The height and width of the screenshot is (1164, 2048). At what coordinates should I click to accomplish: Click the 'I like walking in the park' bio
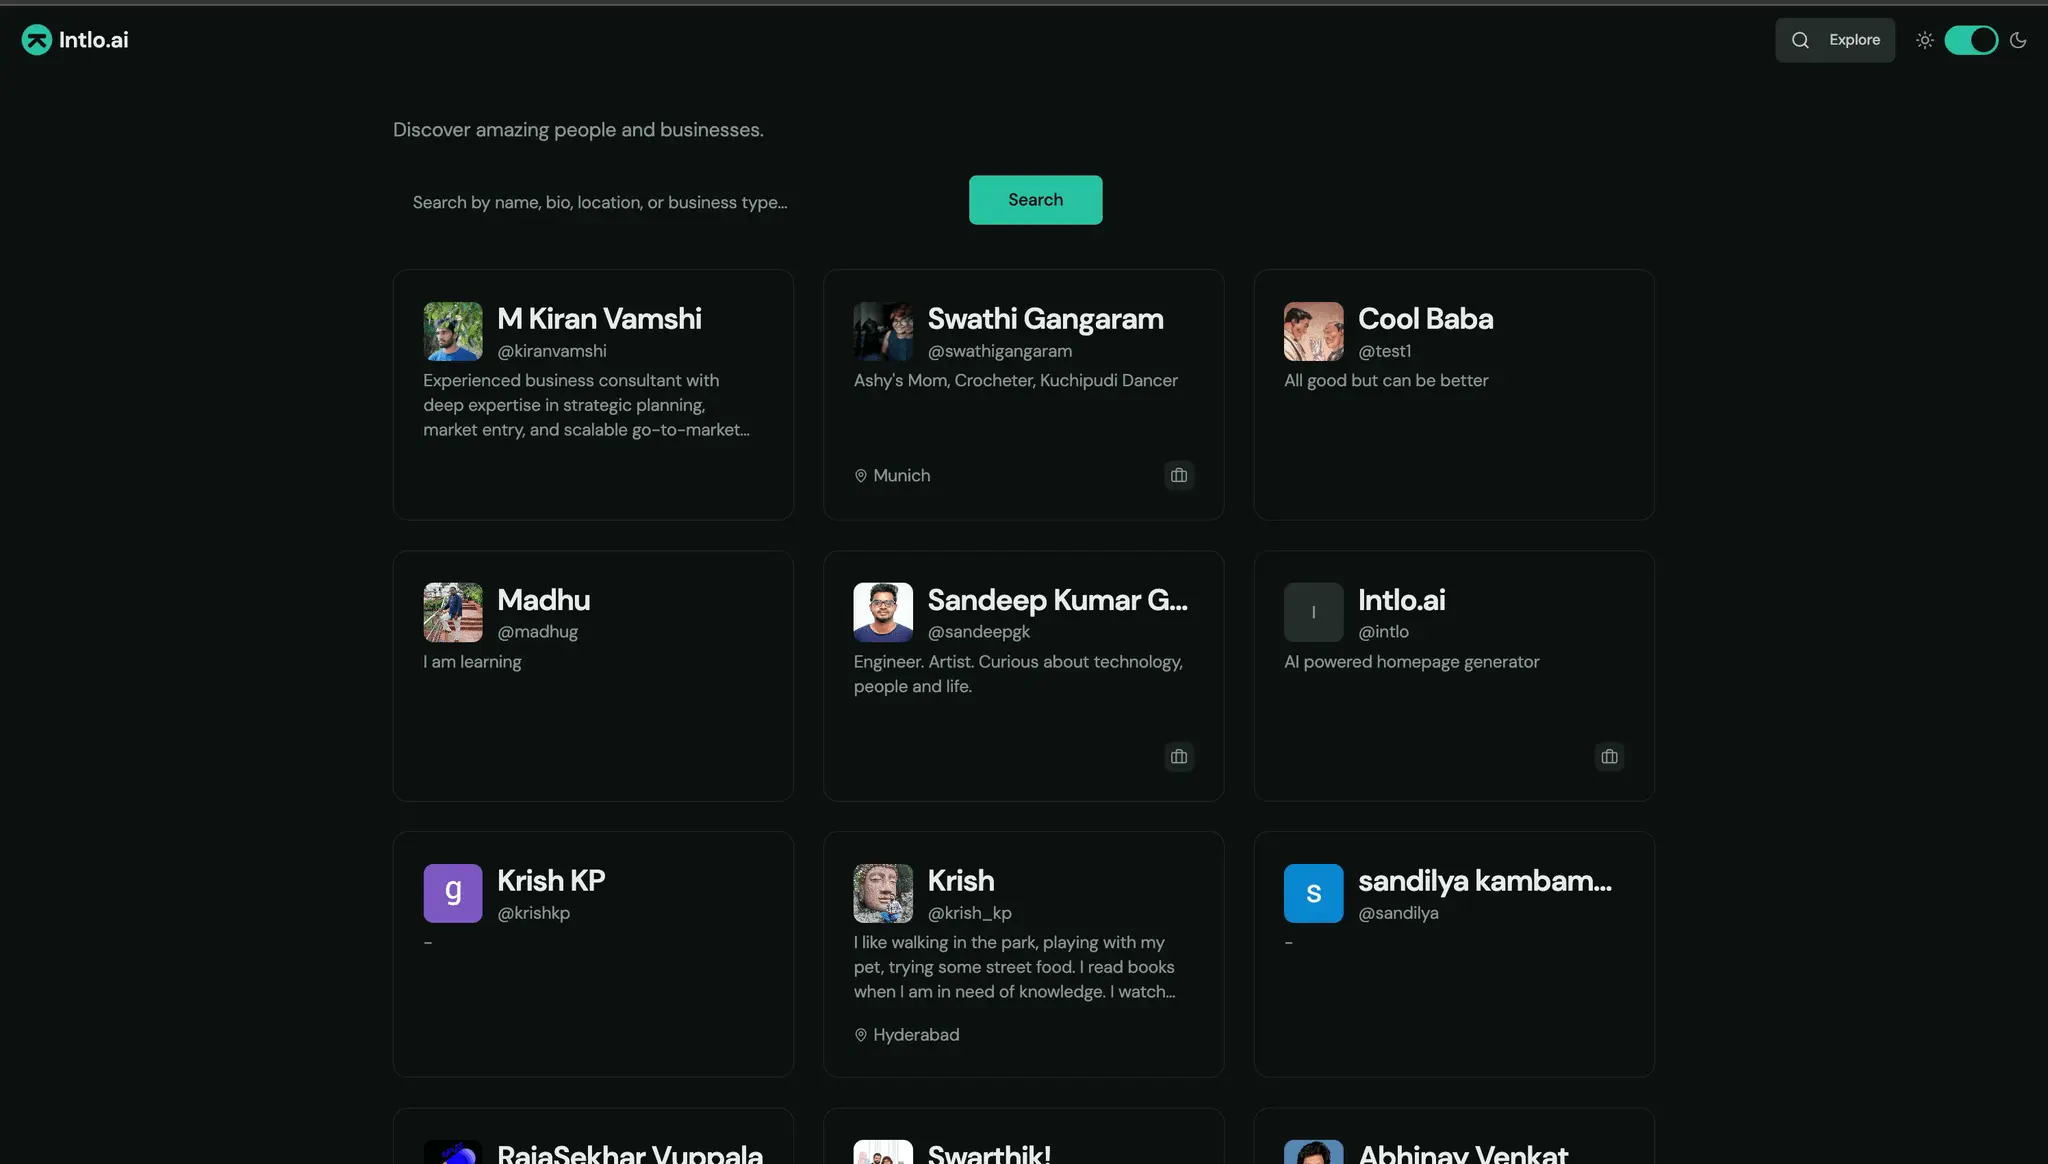[1014, 967]
